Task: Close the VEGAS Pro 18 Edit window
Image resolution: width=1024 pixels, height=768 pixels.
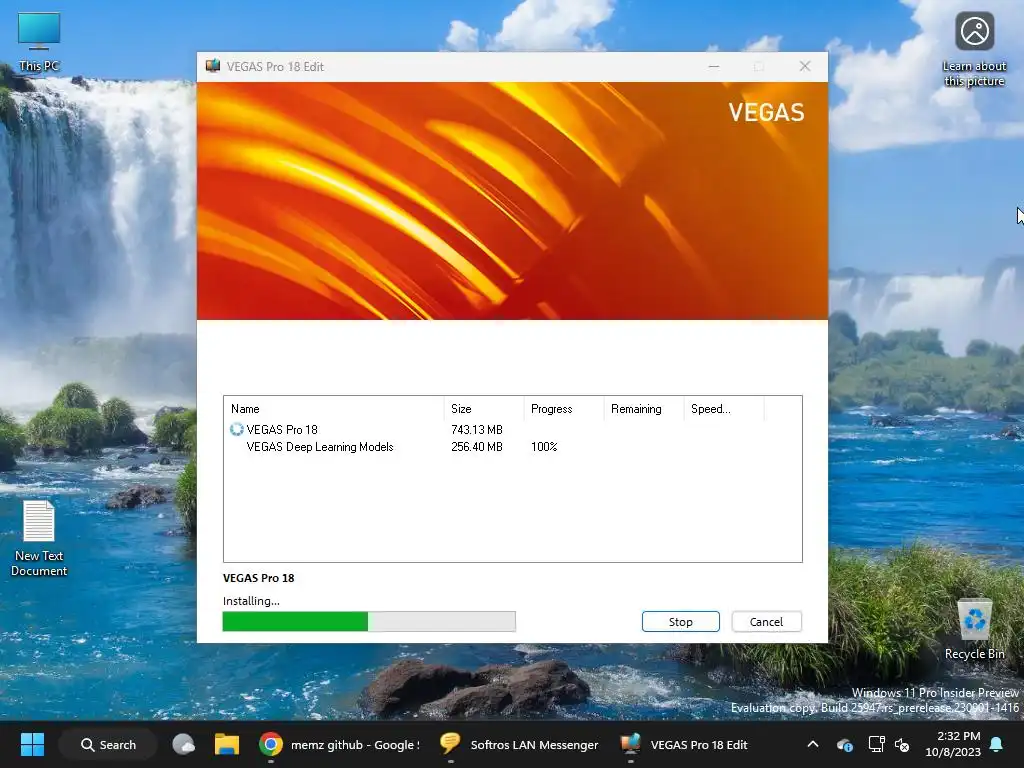Action: pyautogui.click(x=805, y=66)
